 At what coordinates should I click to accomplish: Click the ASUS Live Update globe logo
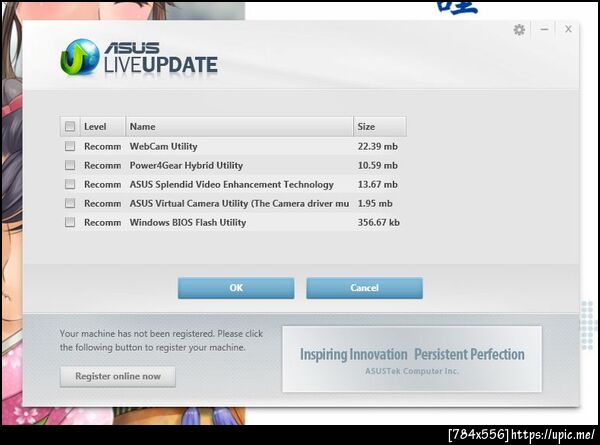click(80, 57)
